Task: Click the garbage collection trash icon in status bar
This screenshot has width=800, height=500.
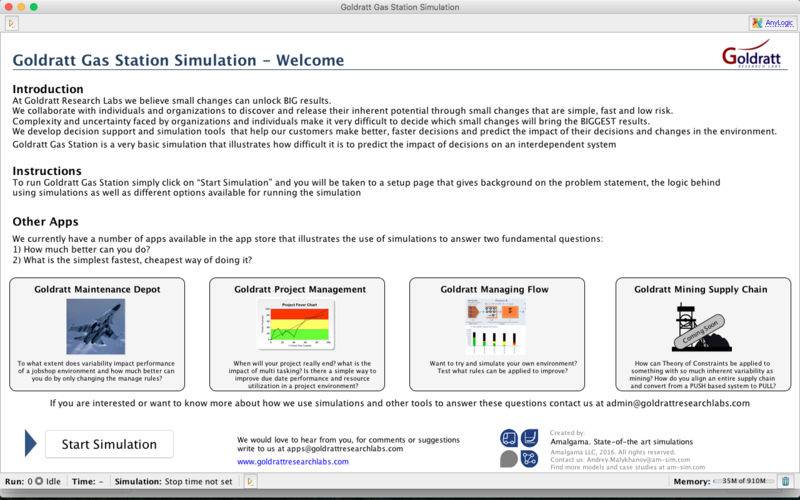Action: point(786,481)
